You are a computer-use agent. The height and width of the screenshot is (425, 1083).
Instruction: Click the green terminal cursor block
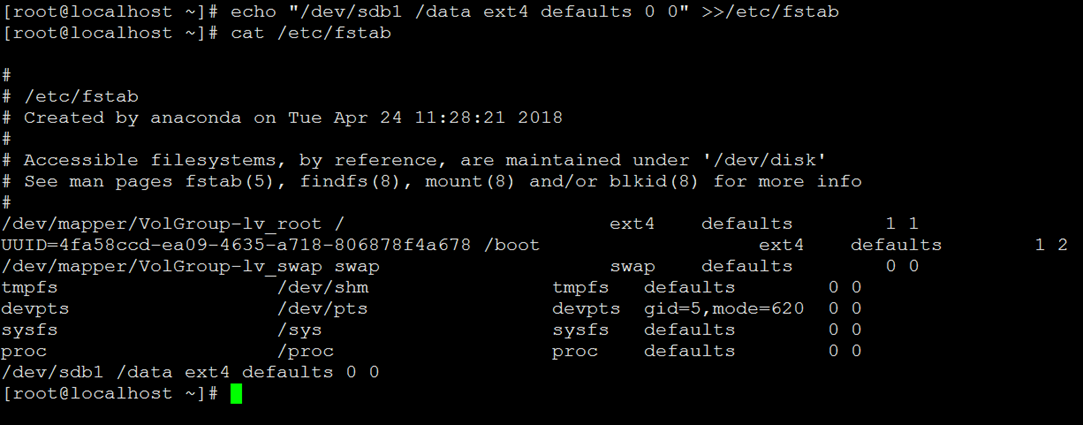(x=236, y=394)
